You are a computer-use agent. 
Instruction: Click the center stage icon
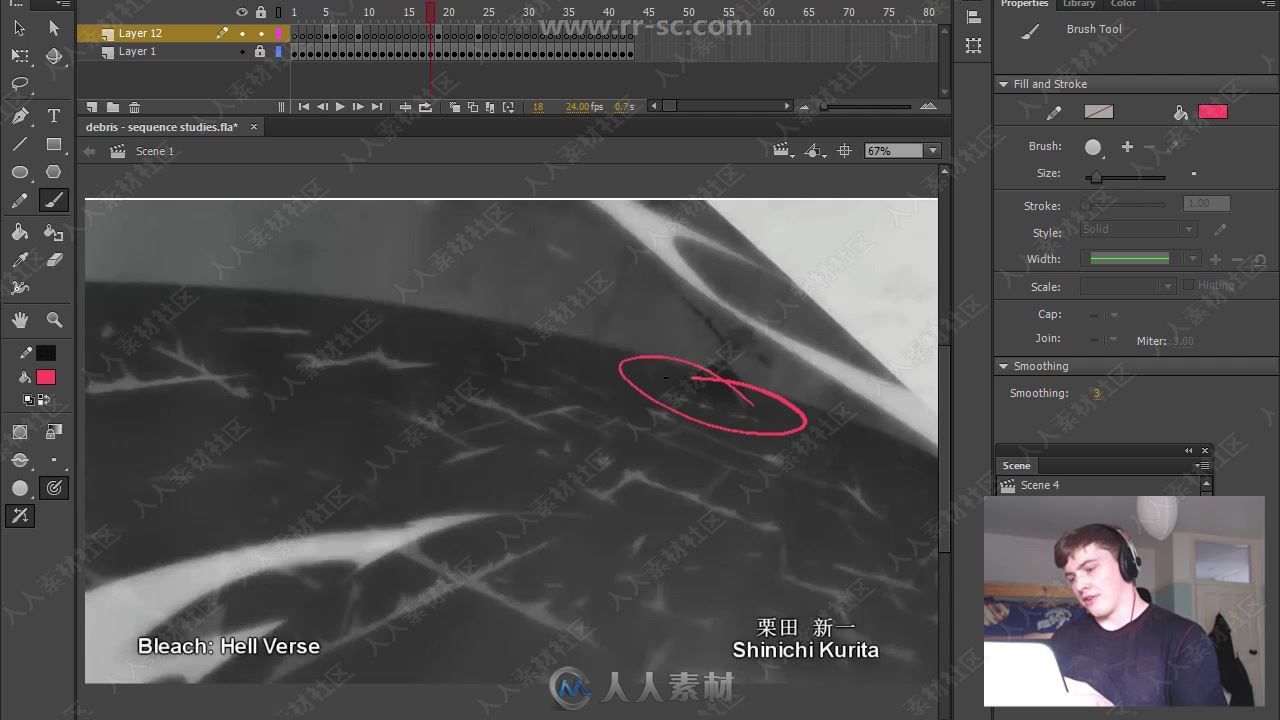pos(845,151)
